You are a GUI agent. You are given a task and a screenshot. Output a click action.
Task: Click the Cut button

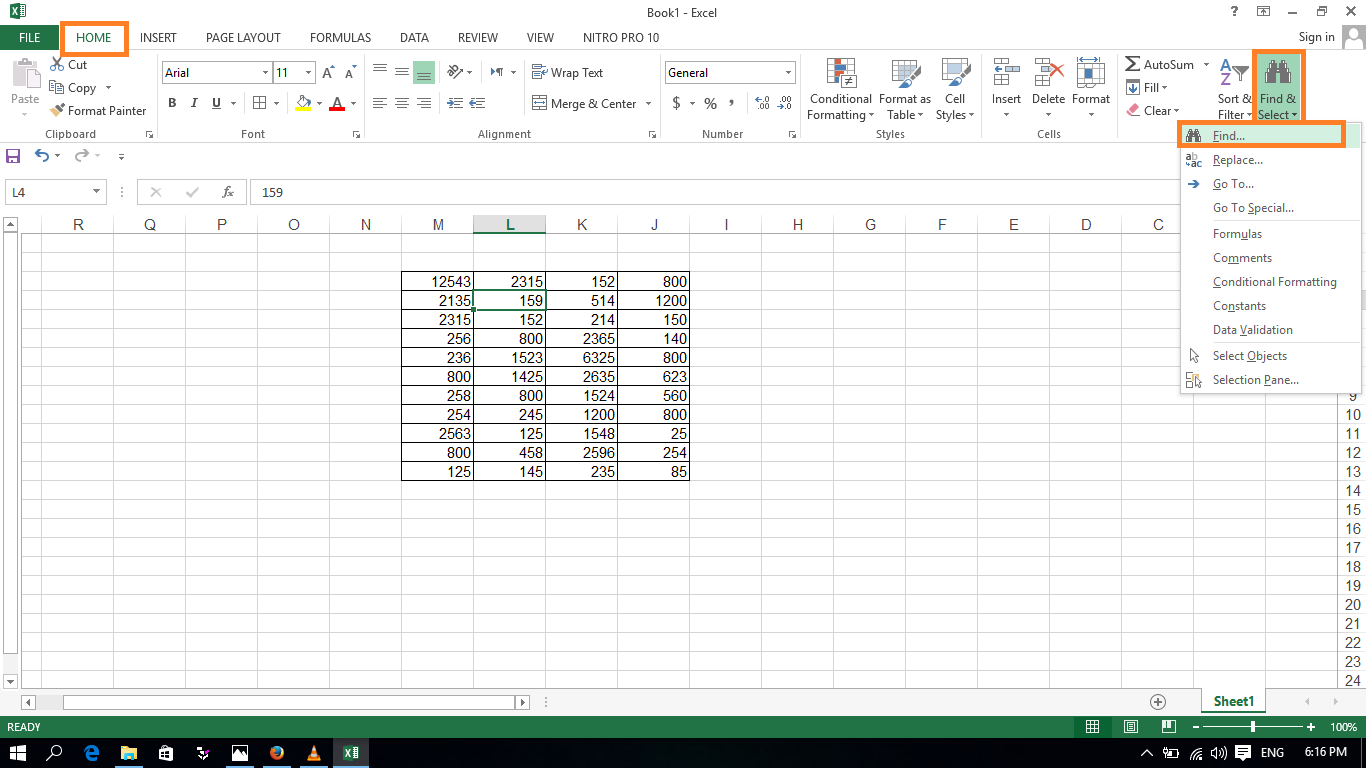click(68, 65)
